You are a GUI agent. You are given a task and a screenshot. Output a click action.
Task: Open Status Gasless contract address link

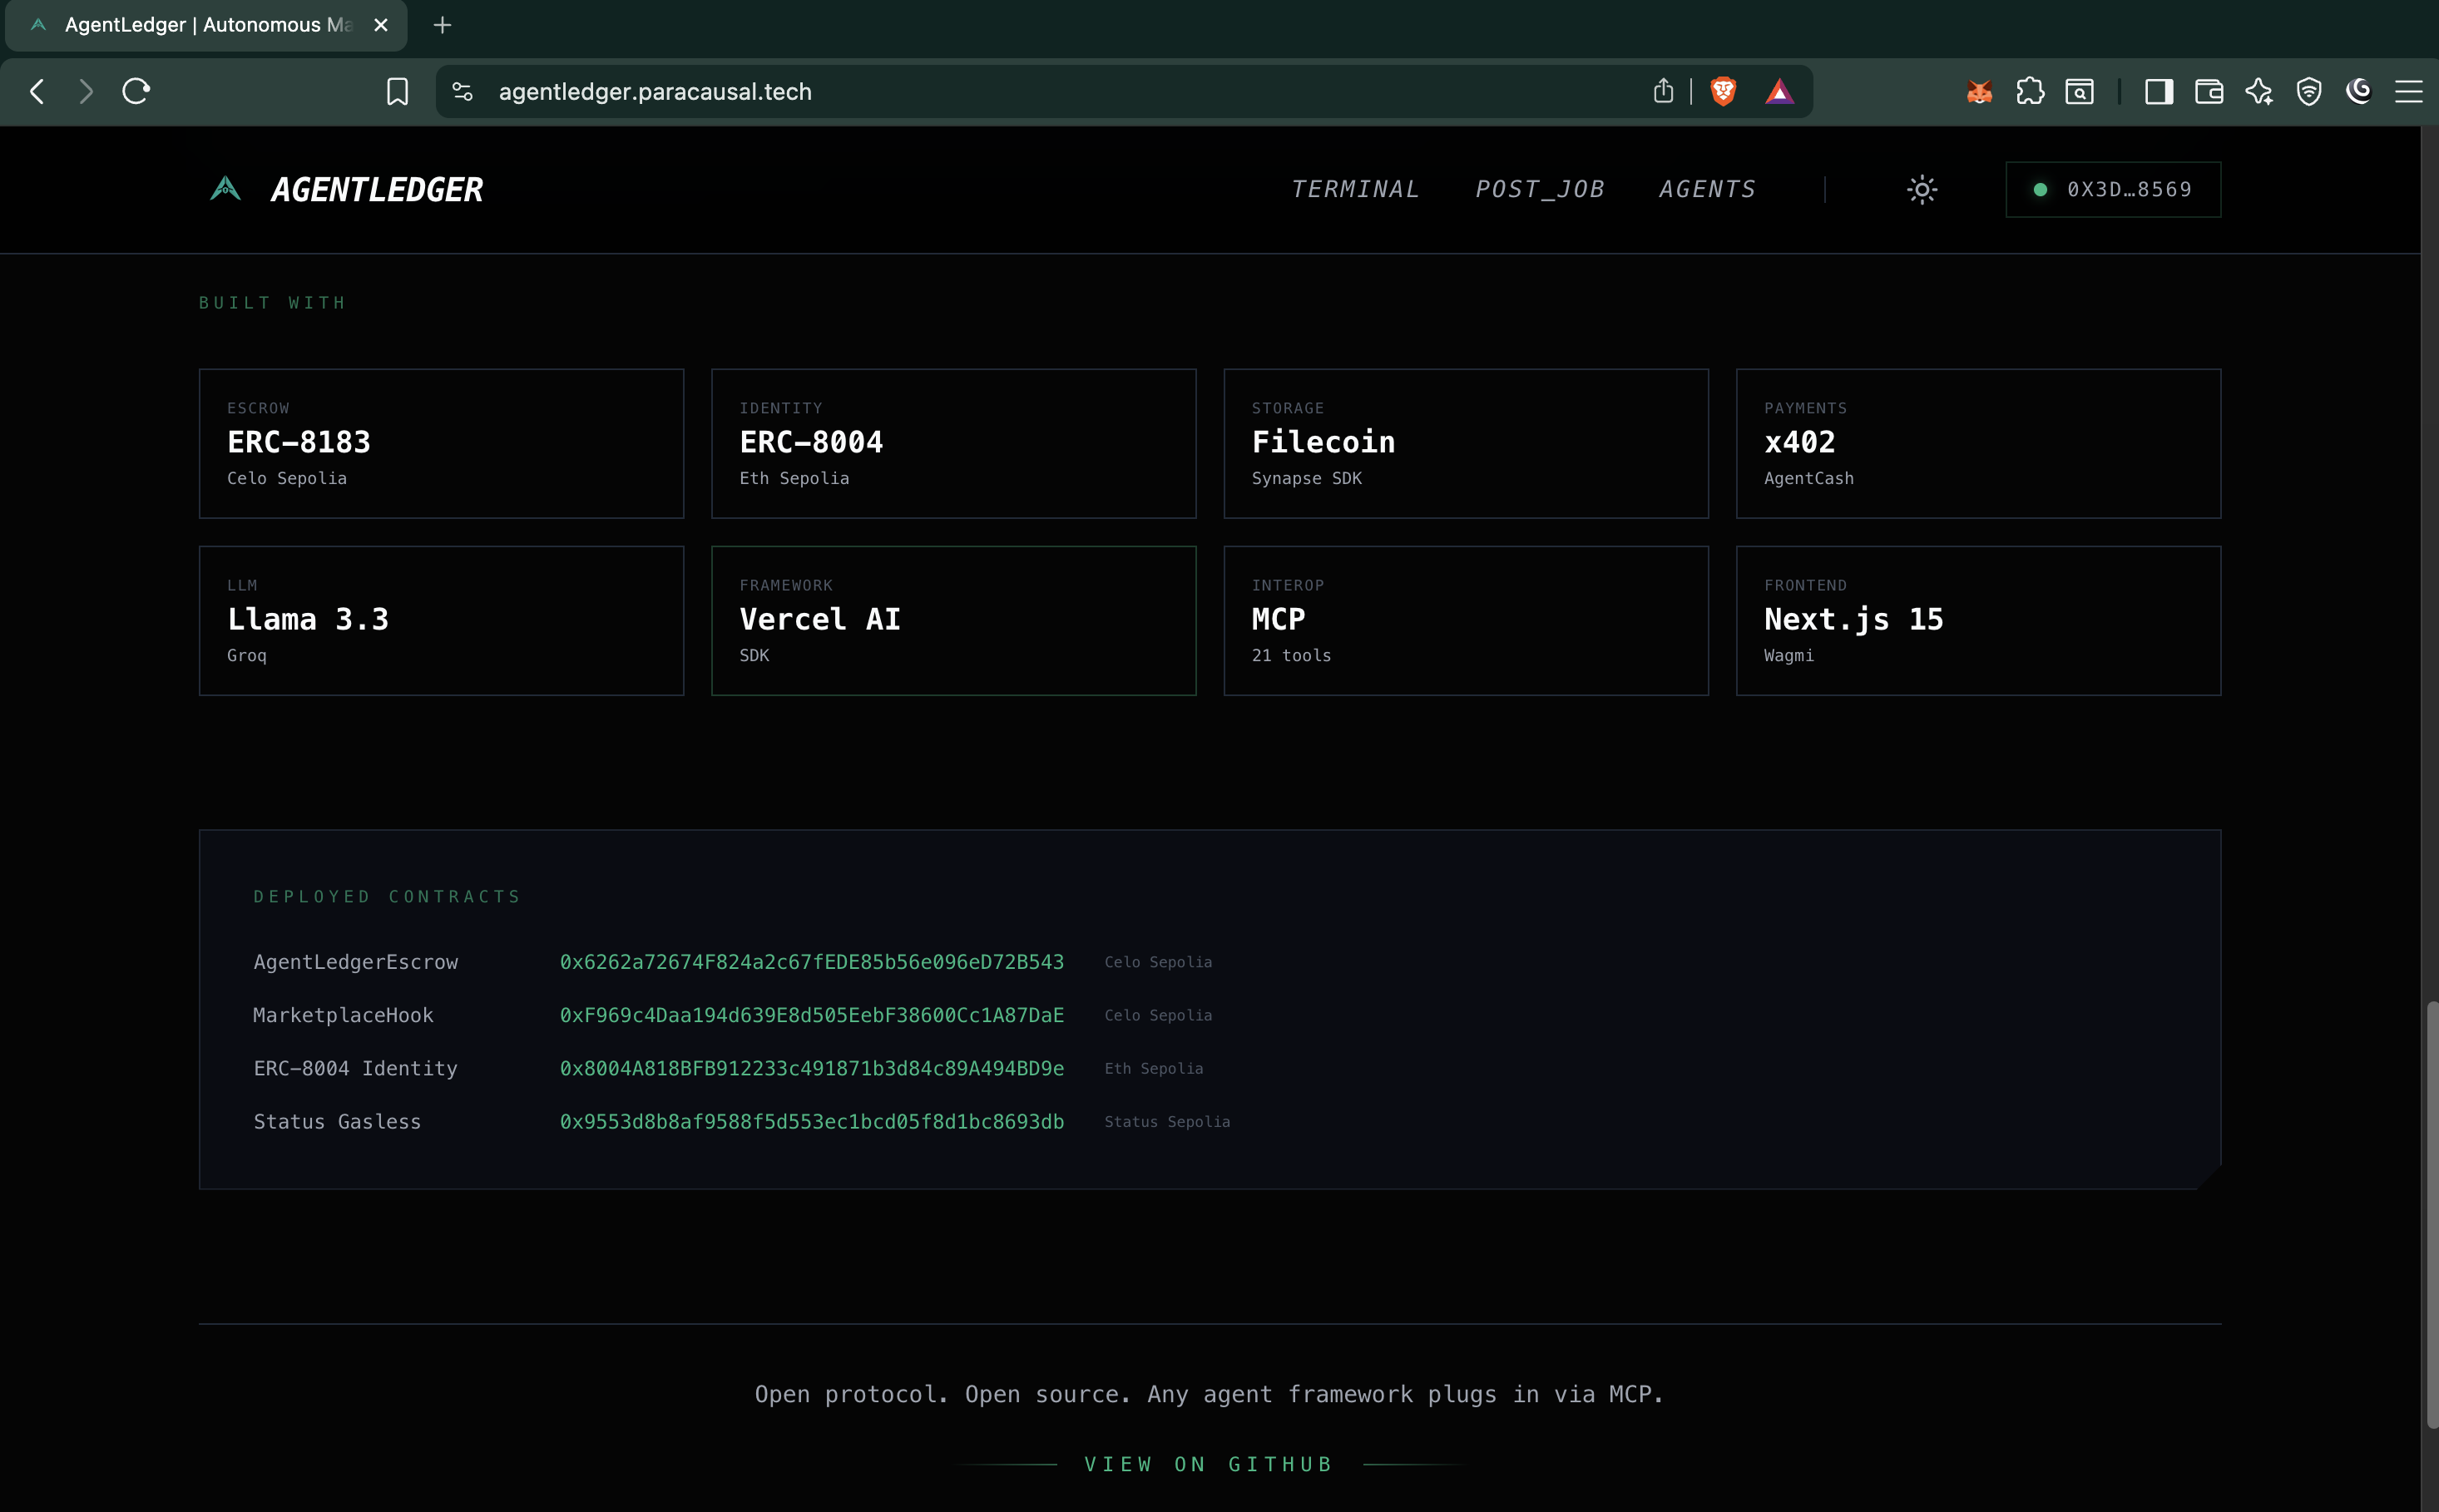click(x=811, y=1122)
